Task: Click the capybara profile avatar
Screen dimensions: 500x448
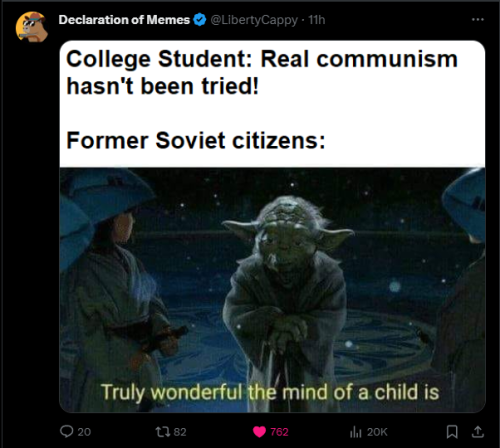Action: (32, 27)
